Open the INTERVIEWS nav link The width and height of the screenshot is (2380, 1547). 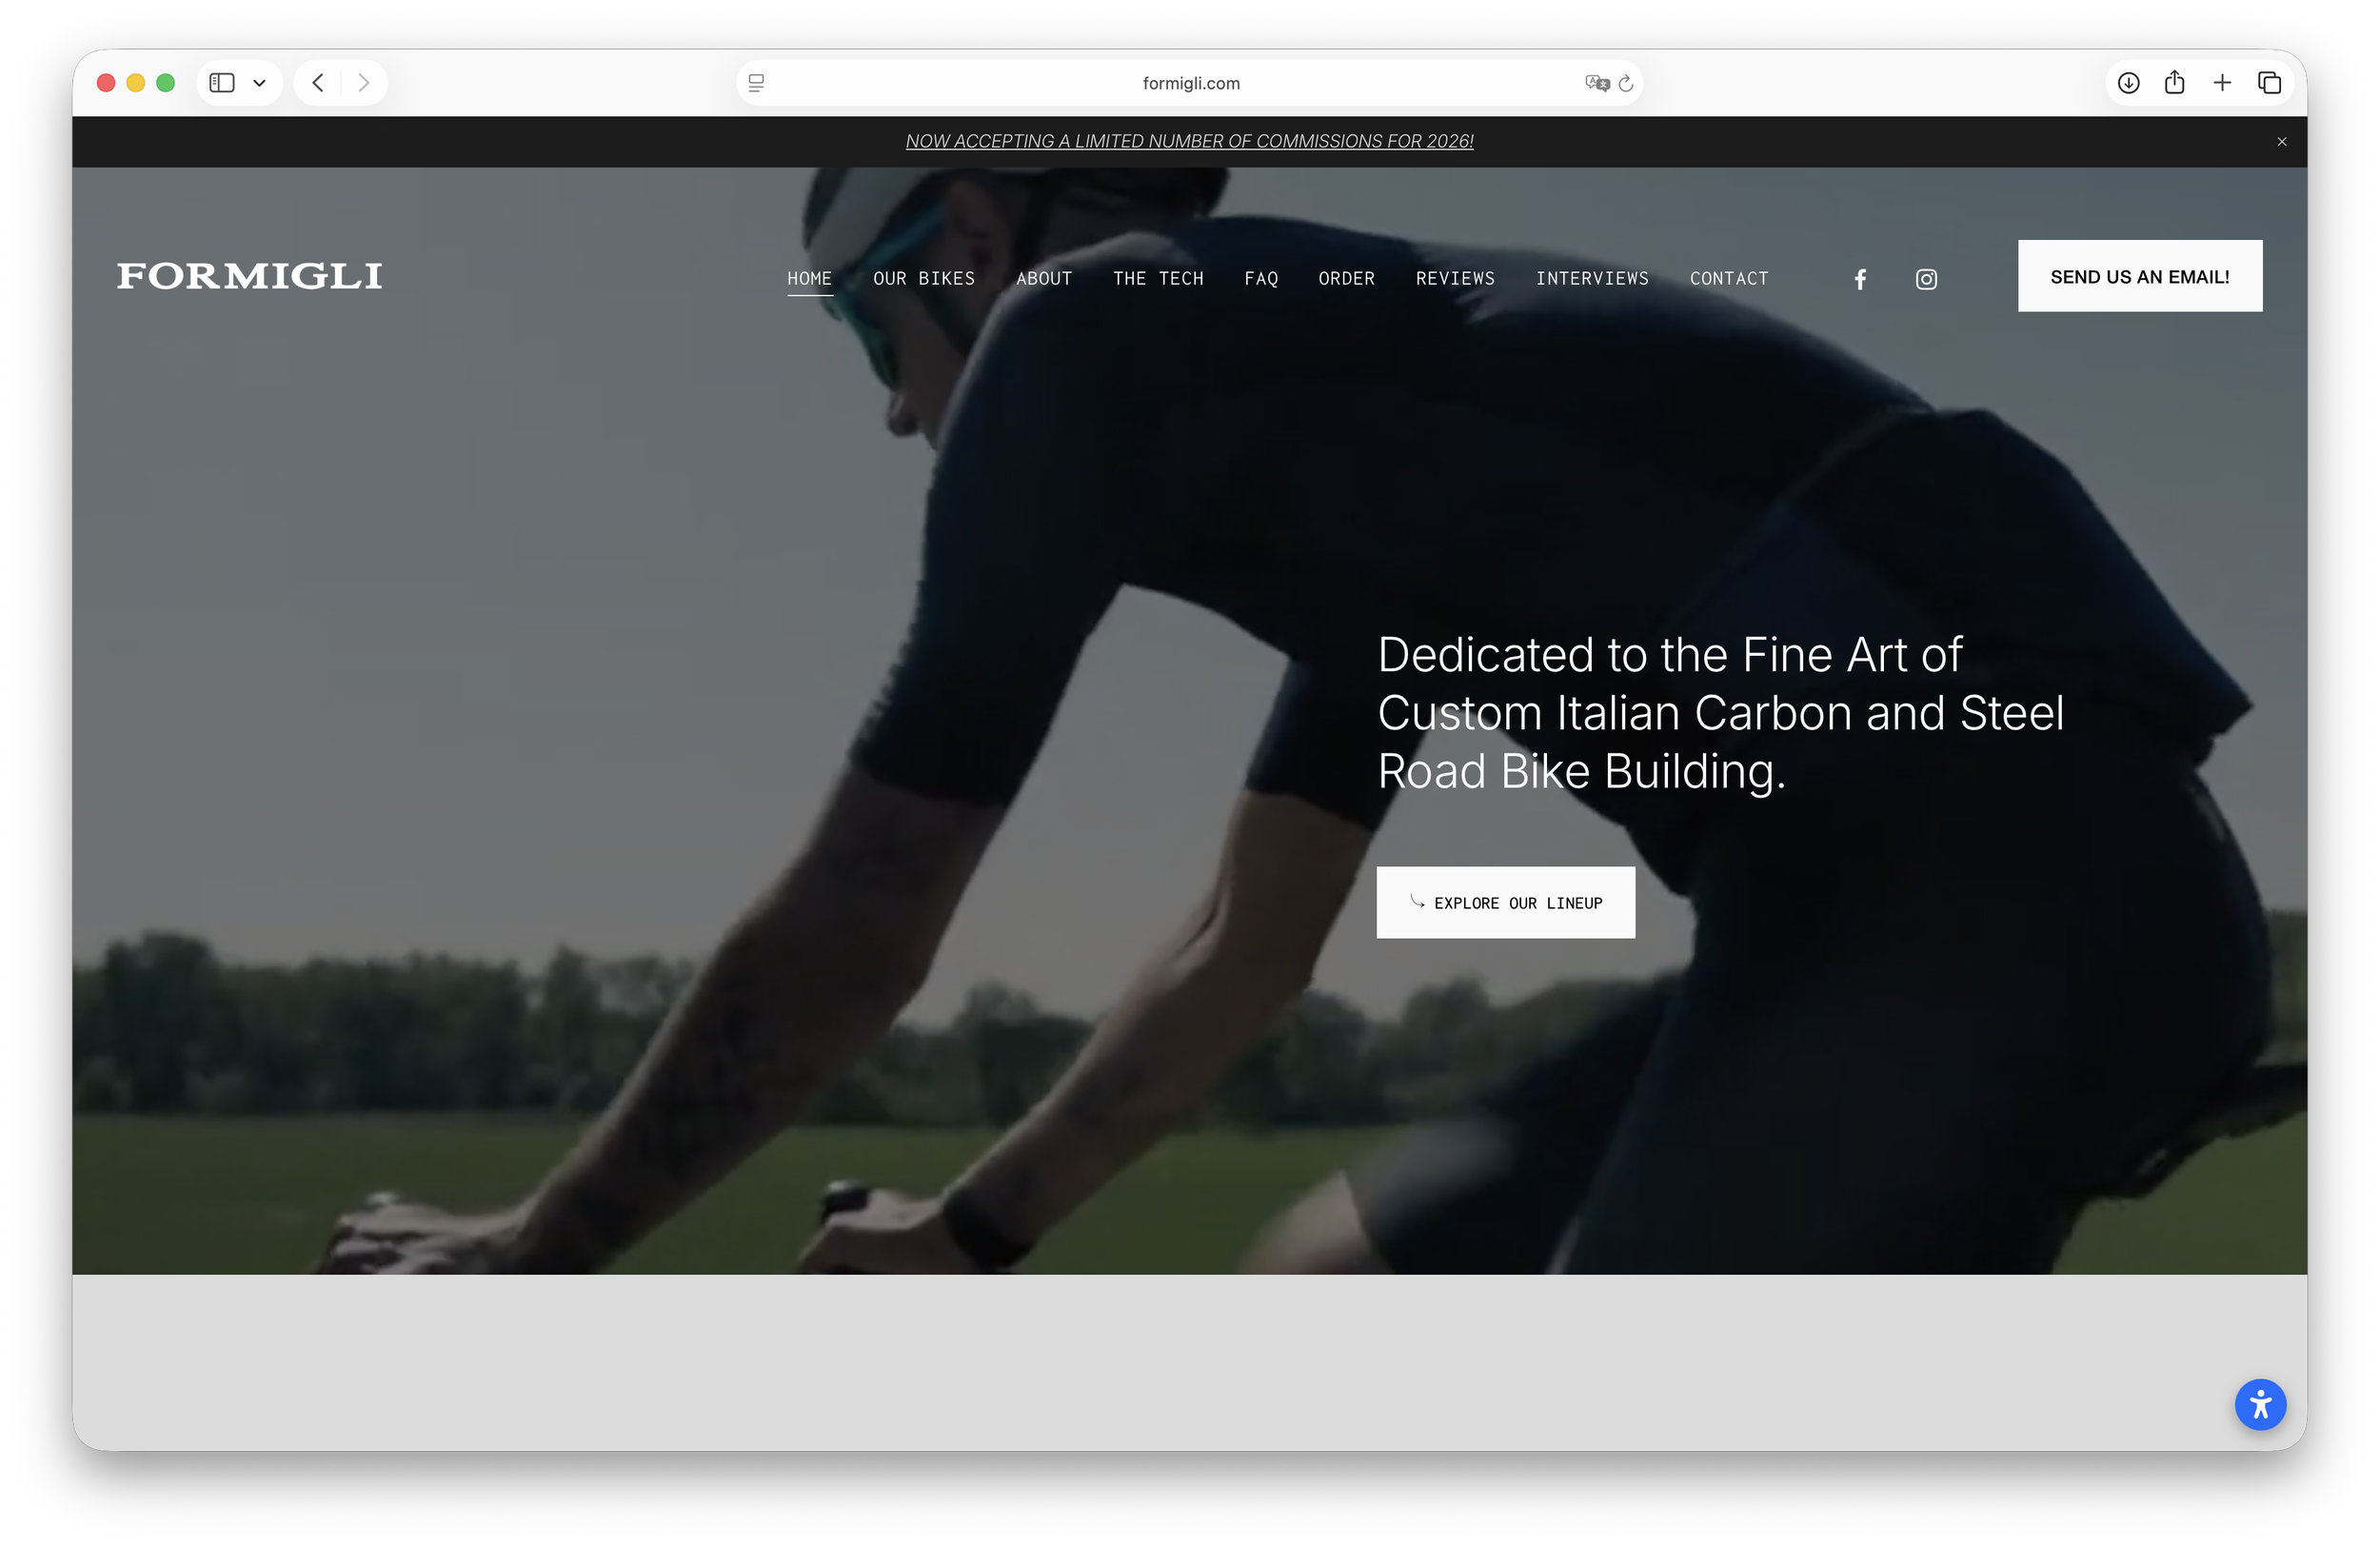point(1592,278)
